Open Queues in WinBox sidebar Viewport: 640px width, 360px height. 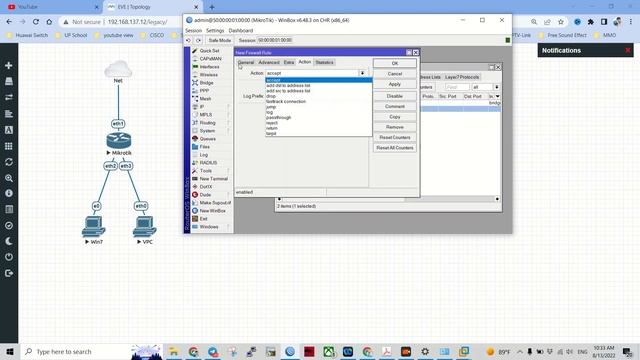(x=207, y=139)
